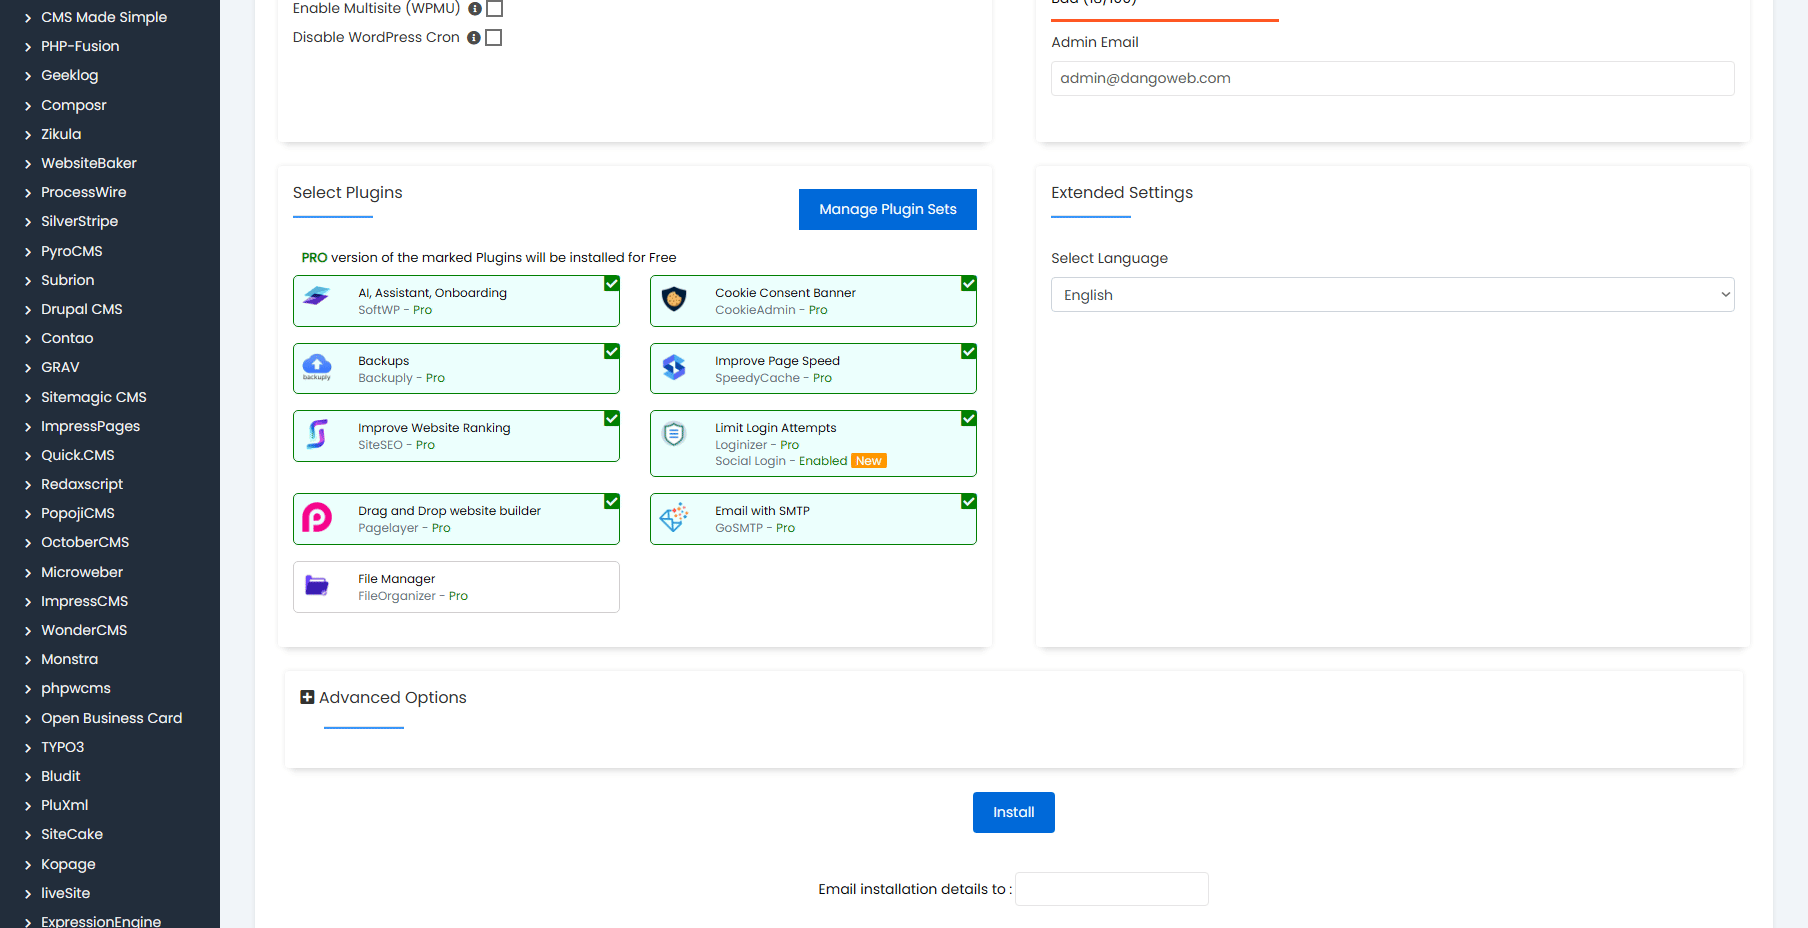Open Bludit in the sidebar
The height and width of the screenshot is (928, 1808).
tap(60, 776)
